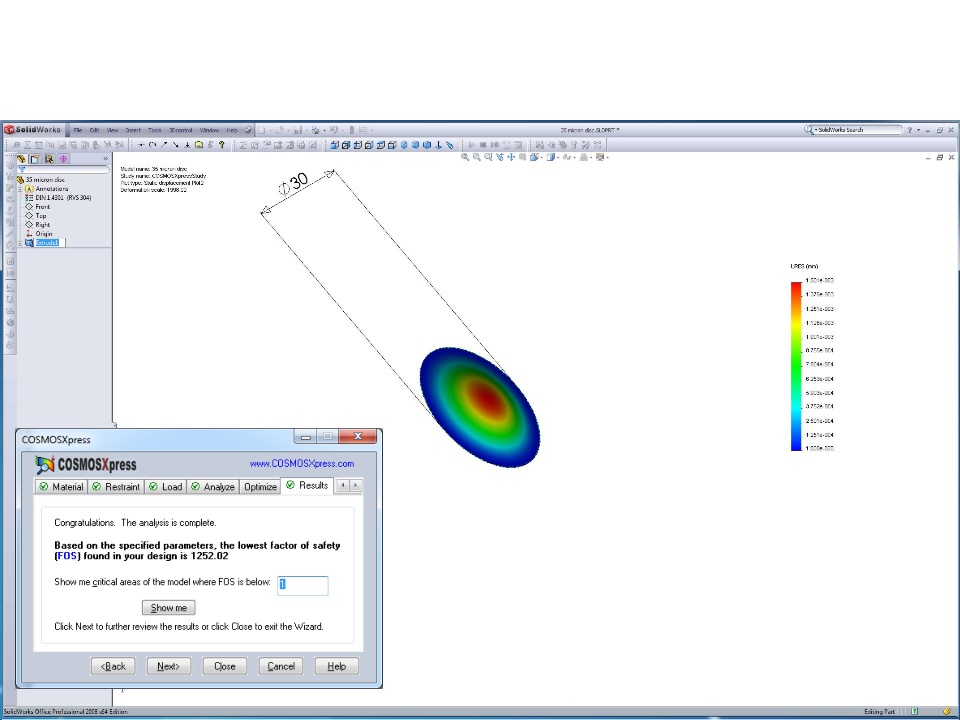Click the SolidWorks Search box

(858, 130)
